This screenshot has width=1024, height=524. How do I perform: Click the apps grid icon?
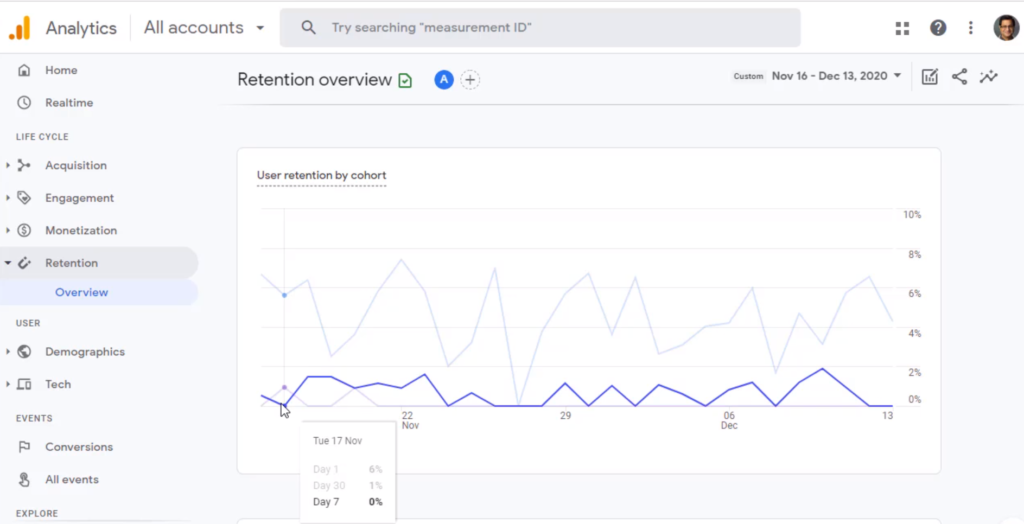click(902, 28)
